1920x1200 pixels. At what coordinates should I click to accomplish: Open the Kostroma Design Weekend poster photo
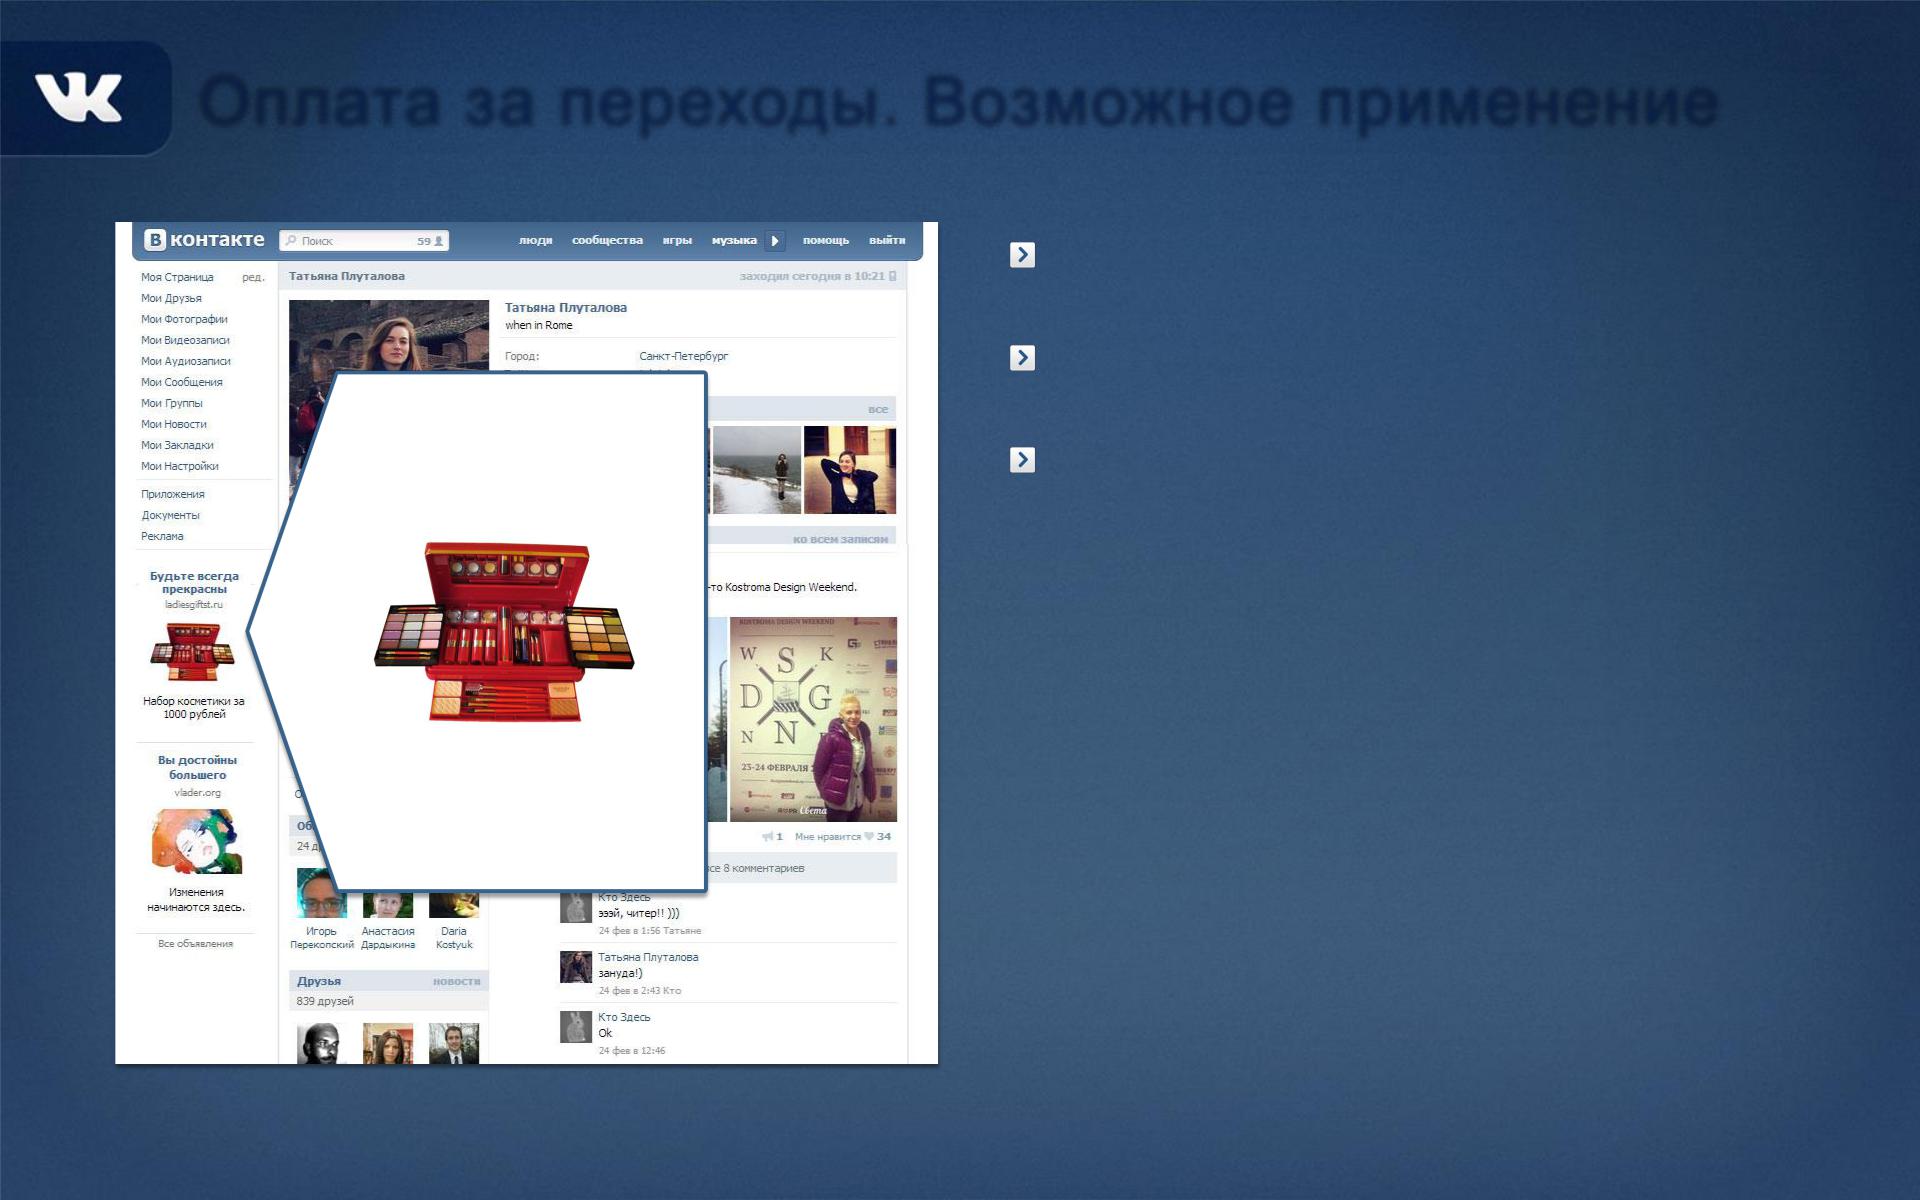(813, 719)
